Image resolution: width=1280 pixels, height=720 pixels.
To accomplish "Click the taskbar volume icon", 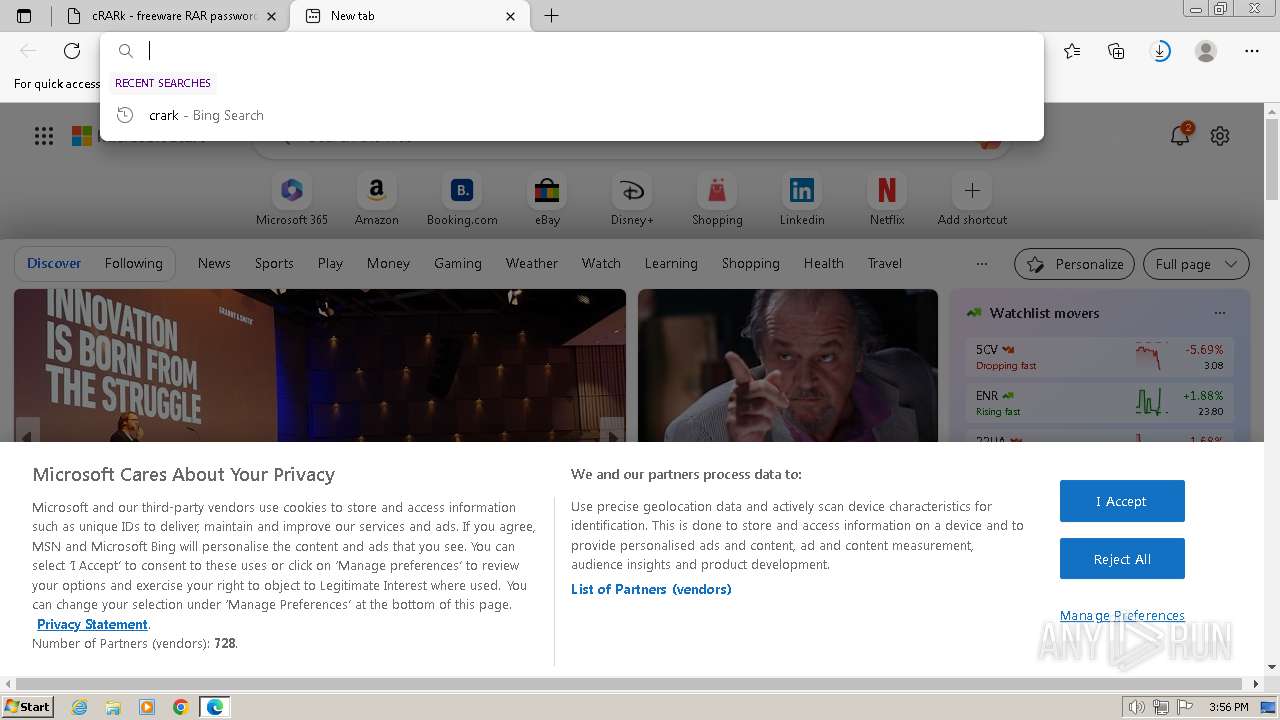I will pyautogui.click(x=1137, y=707).
